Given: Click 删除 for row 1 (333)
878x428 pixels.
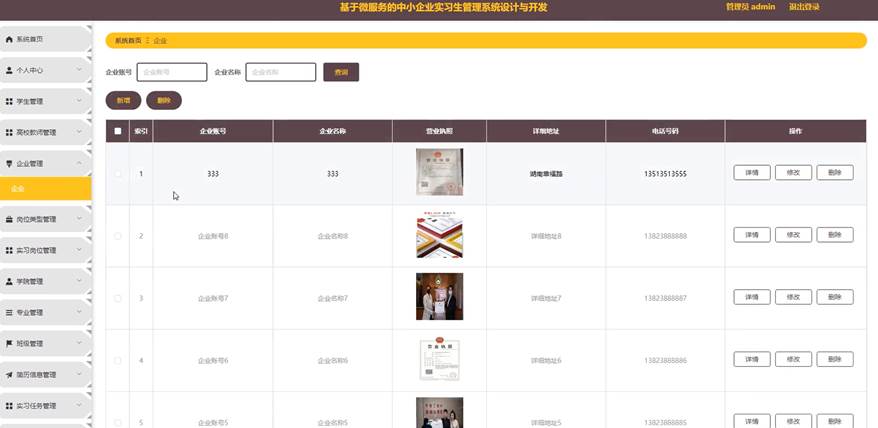Looking at the screenshot, I should point(835,173).
